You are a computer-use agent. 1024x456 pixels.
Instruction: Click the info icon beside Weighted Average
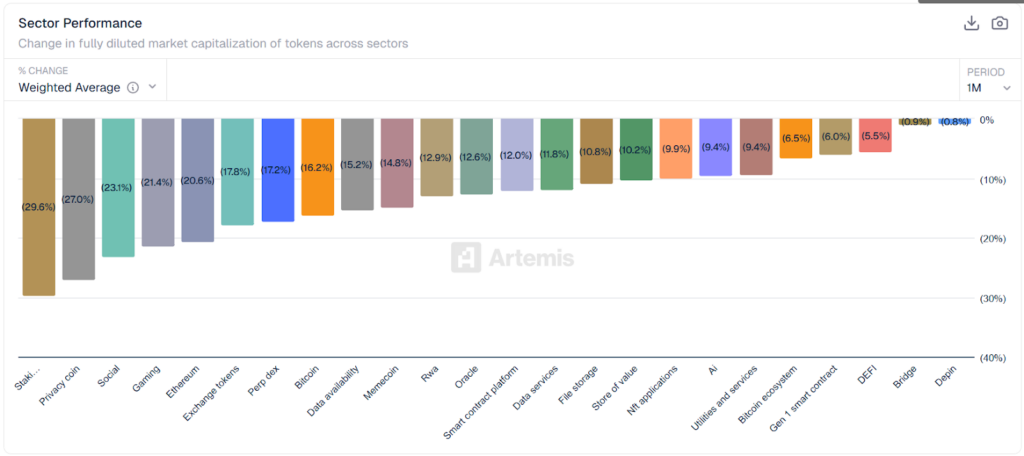point(132,87)
